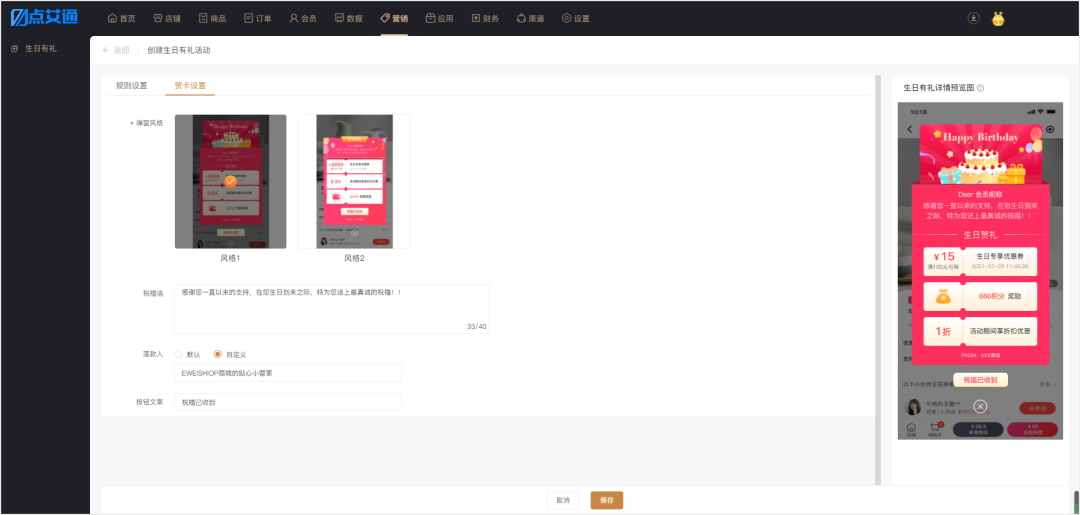Click the 点艾通 logo
This screenshot has width=1080, height=515.
pyautogui.click(x=45, y=18)
